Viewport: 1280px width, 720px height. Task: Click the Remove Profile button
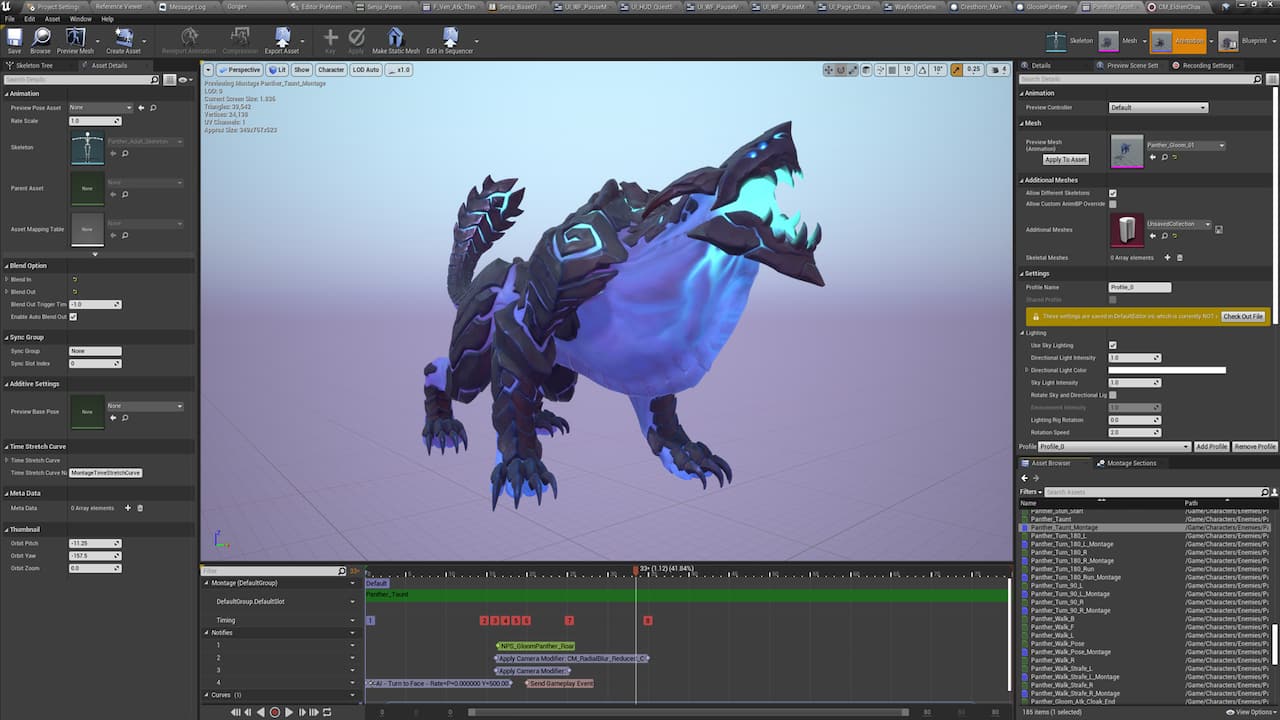pyautogui.click(x=1255, y=447)
